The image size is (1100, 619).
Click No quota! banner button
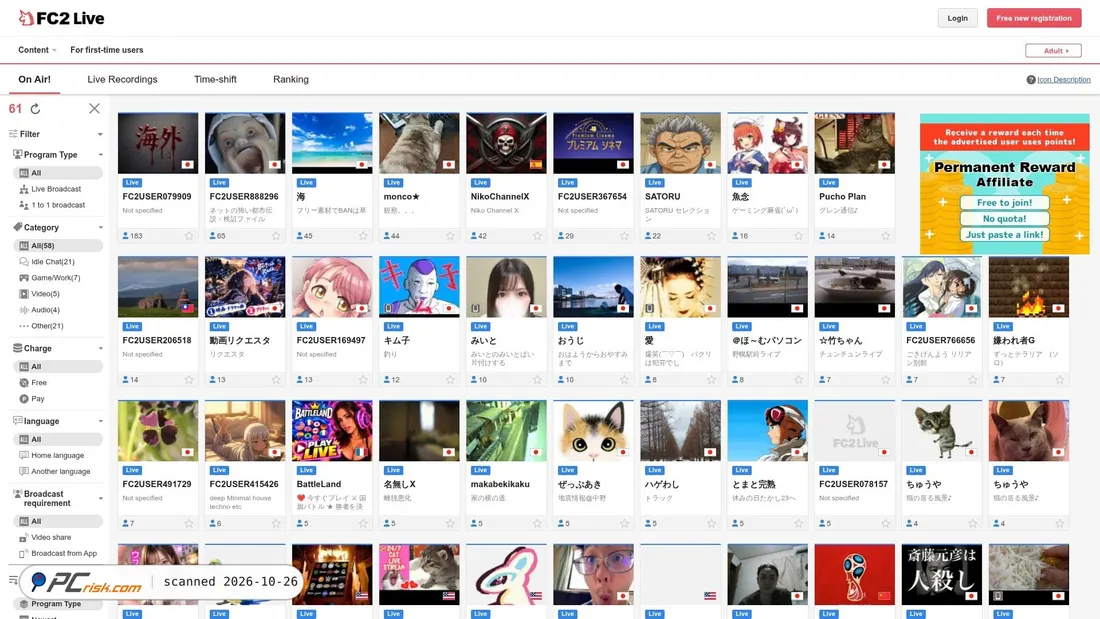click(1004, 218)
